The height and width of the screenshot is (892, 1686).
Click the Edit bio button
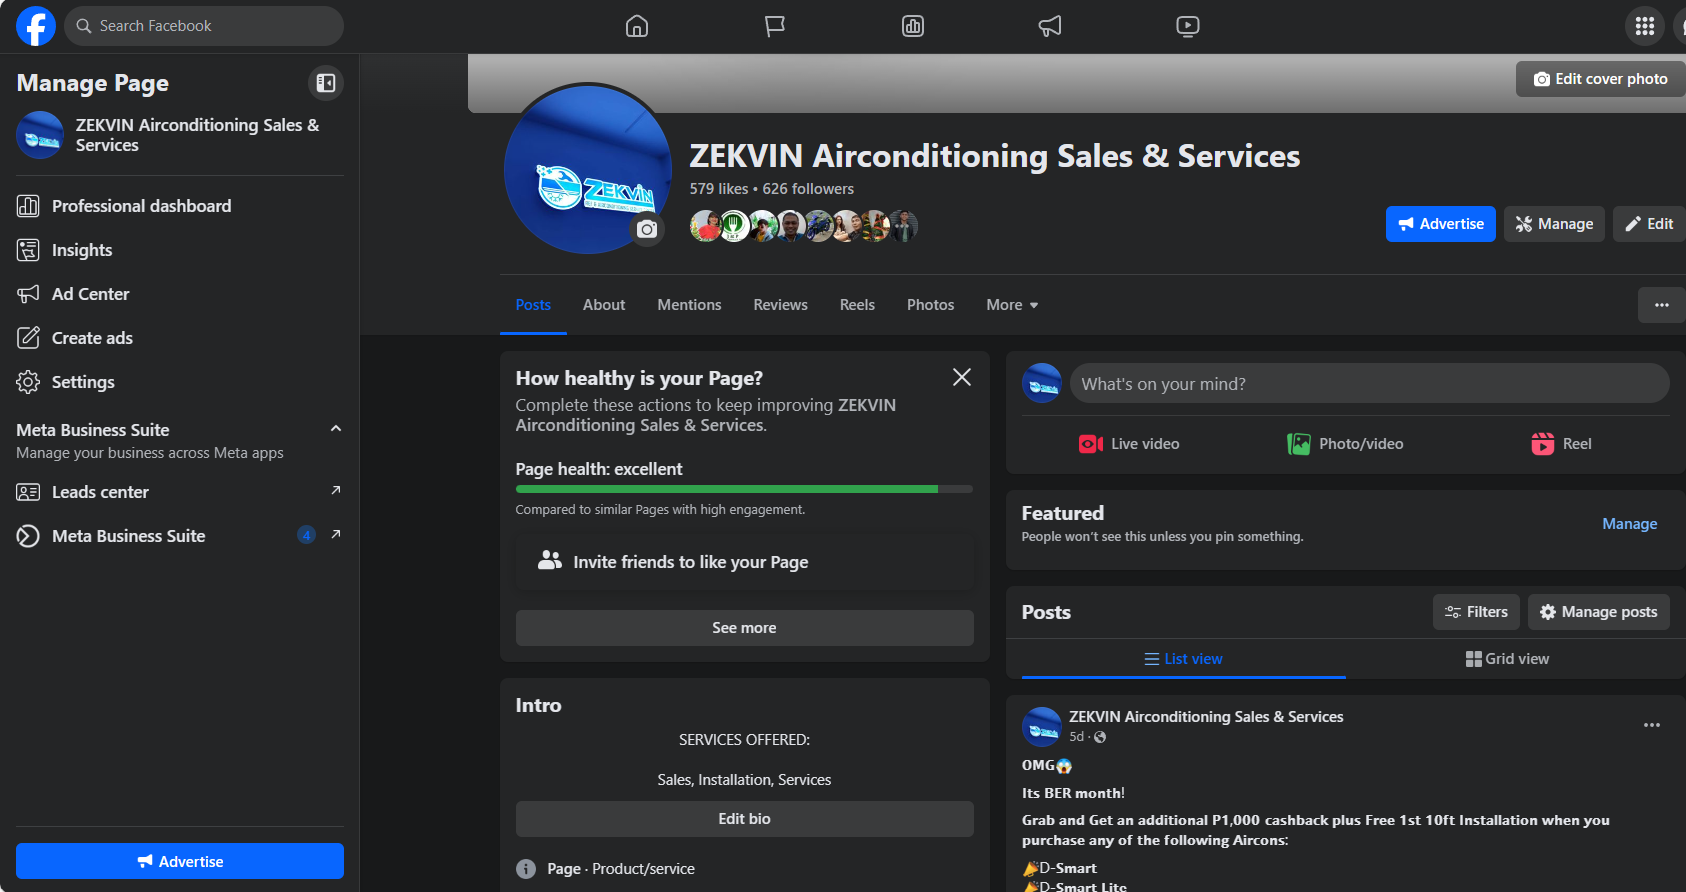[x=744, y=819]
